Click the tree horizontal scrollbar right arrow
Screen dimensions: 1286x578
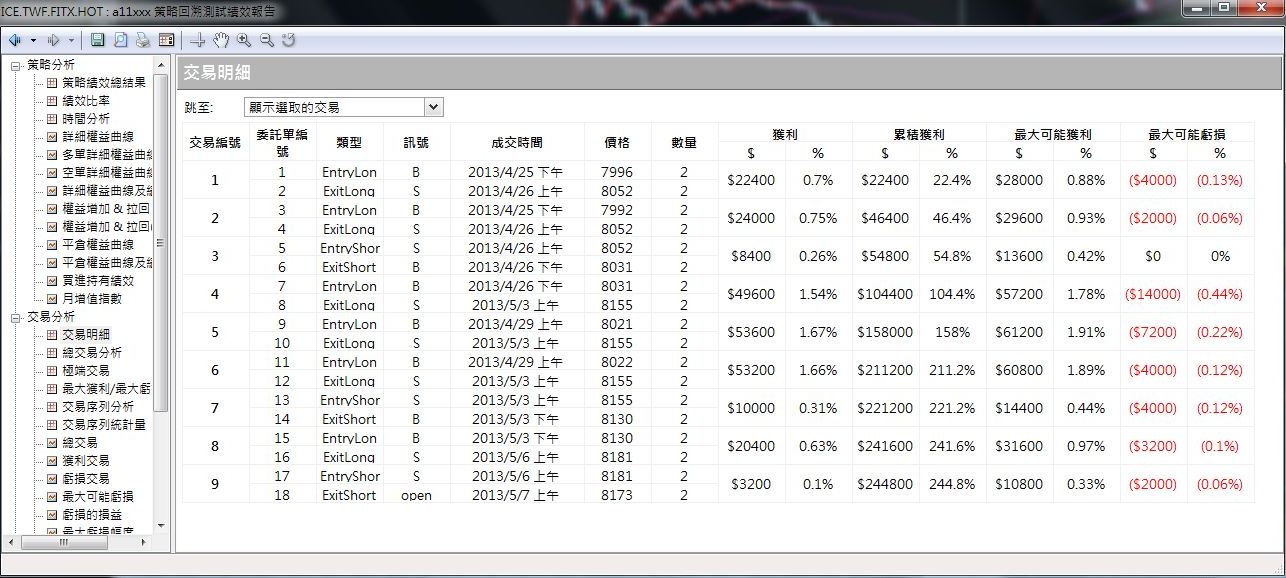[145, 542]
